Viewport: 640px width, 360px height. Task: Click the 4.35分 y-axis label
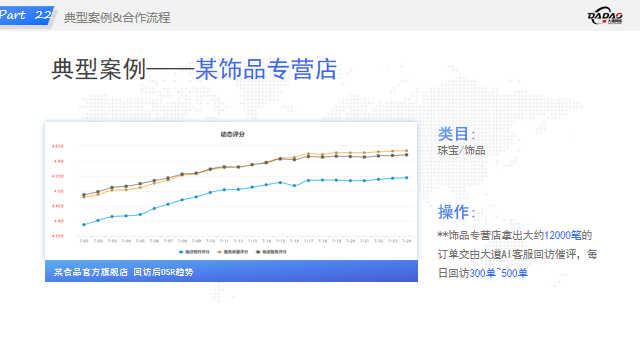(58, 236)
